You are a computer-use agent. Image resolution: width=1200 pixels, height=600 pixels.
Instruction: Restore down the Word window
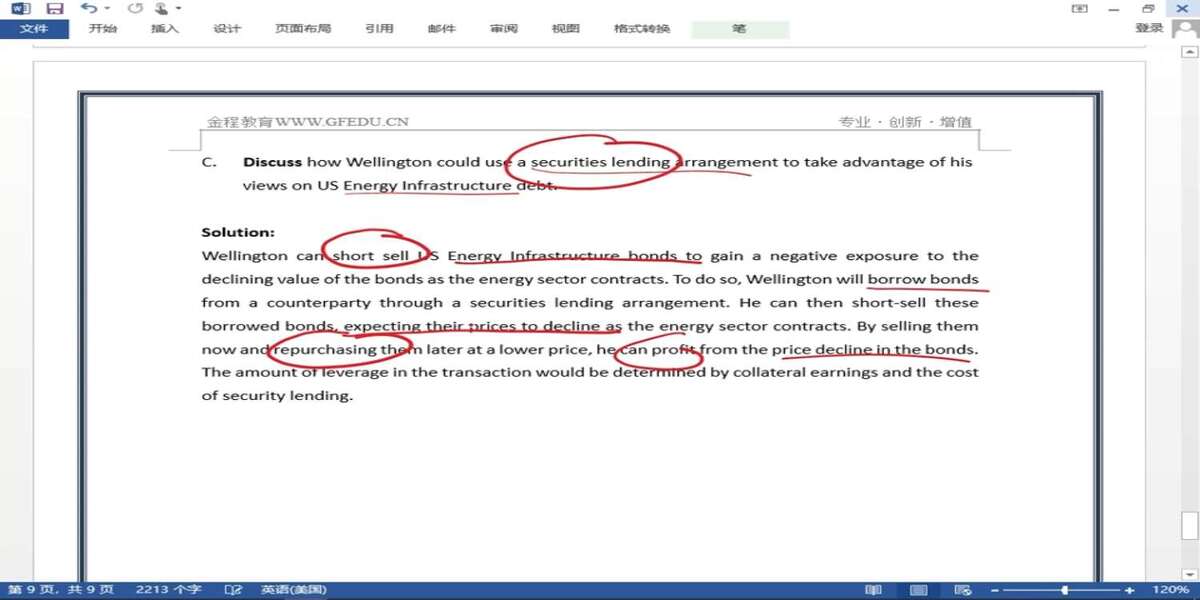(x=1148, y=8)
